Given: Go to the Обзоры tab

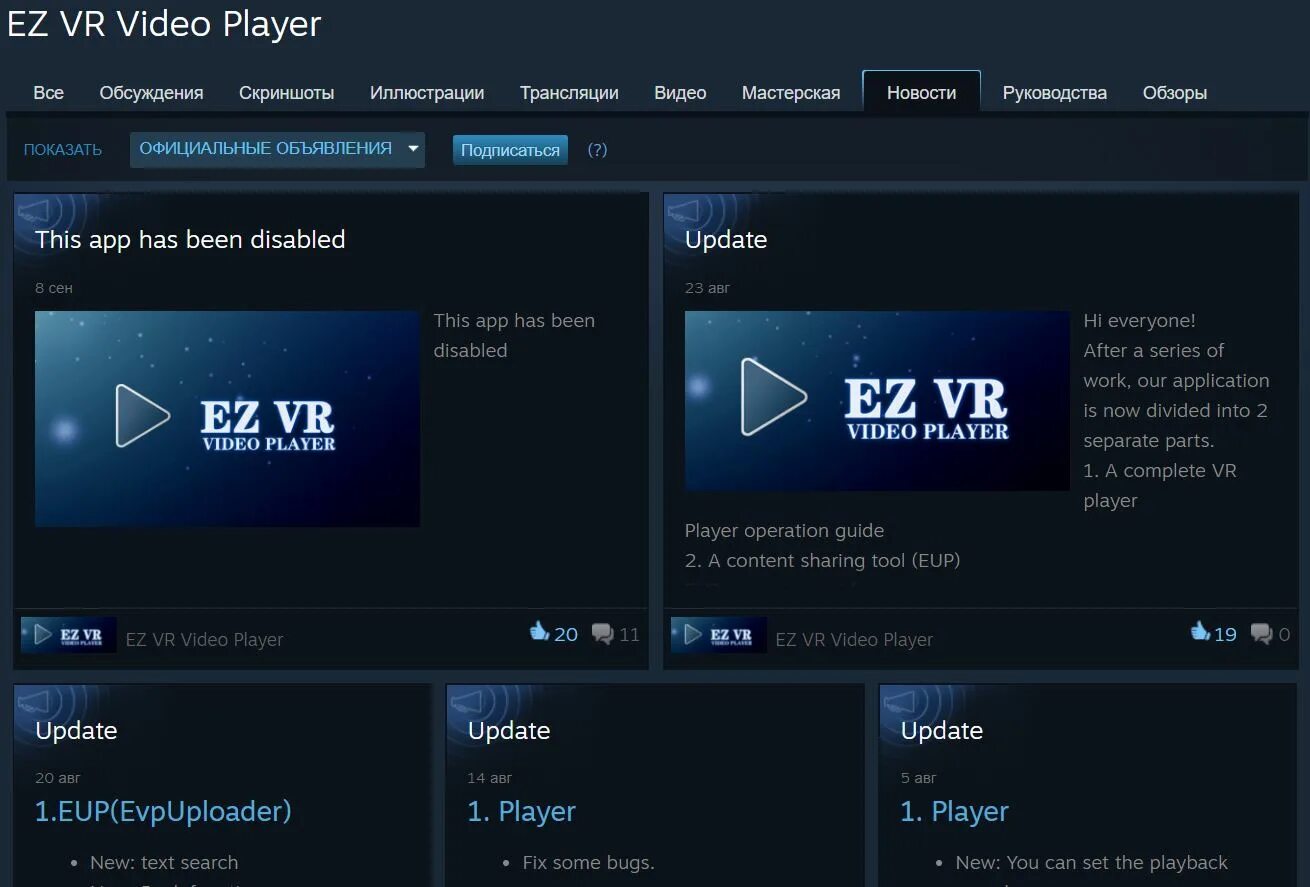Looking at the screenshot, I should [x=1174, y=93].
